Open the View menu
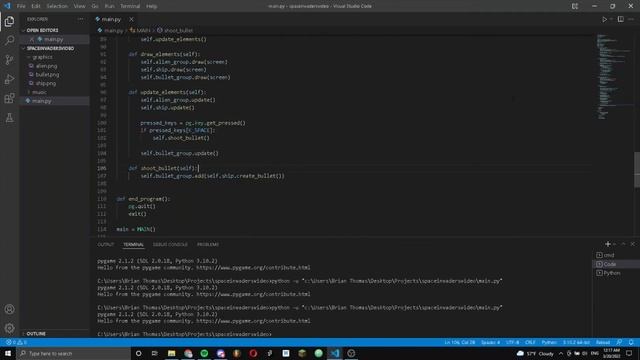The image size is (640, 360). coord(79,6)
